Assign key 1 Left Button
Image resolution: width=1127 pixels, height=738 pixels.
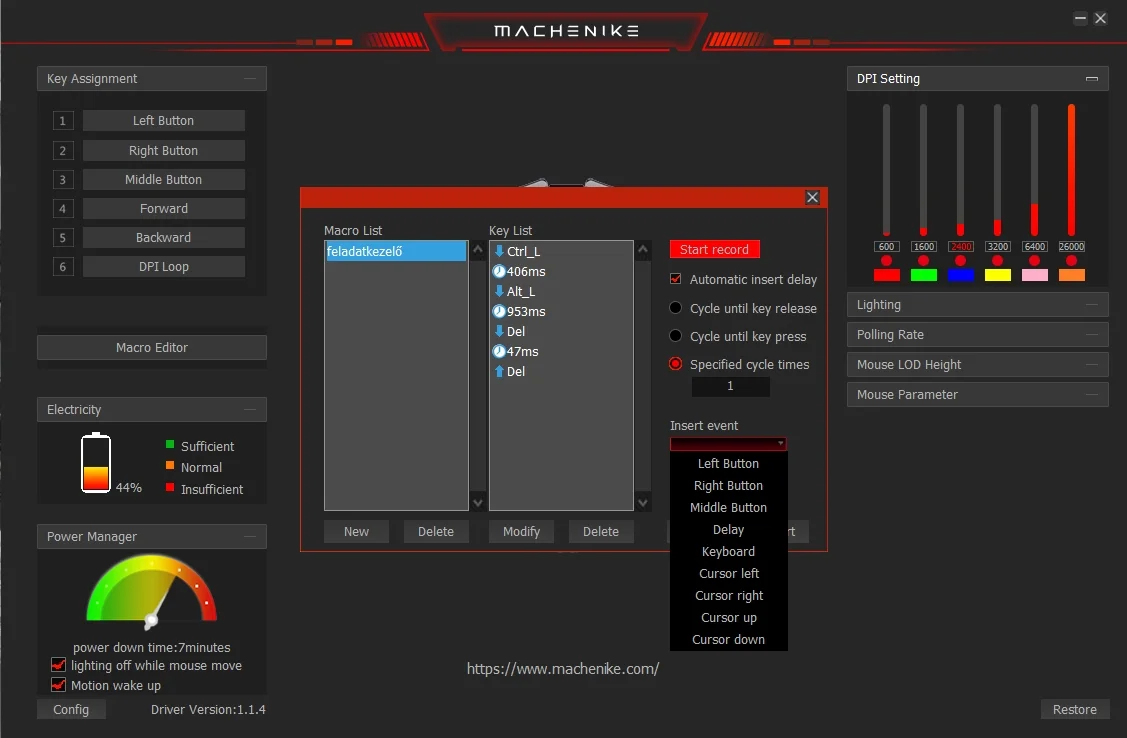164,121
